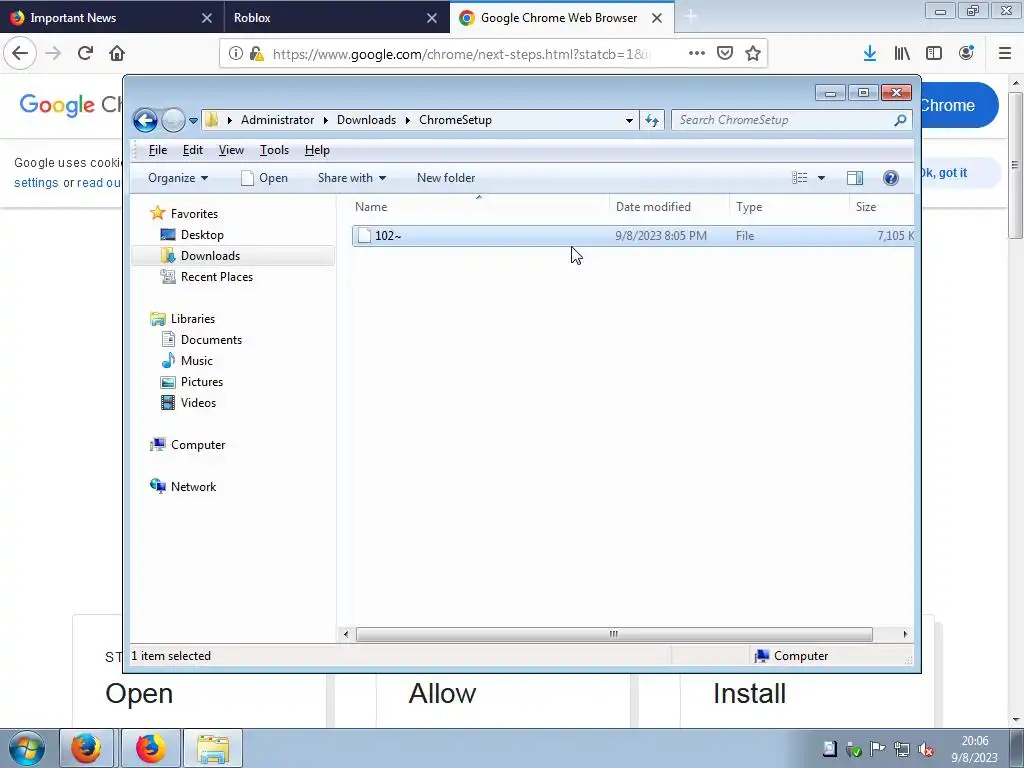Open recent locations dropdown arrow
Screen dimensions: 1024x768
[x=193, y=121]
